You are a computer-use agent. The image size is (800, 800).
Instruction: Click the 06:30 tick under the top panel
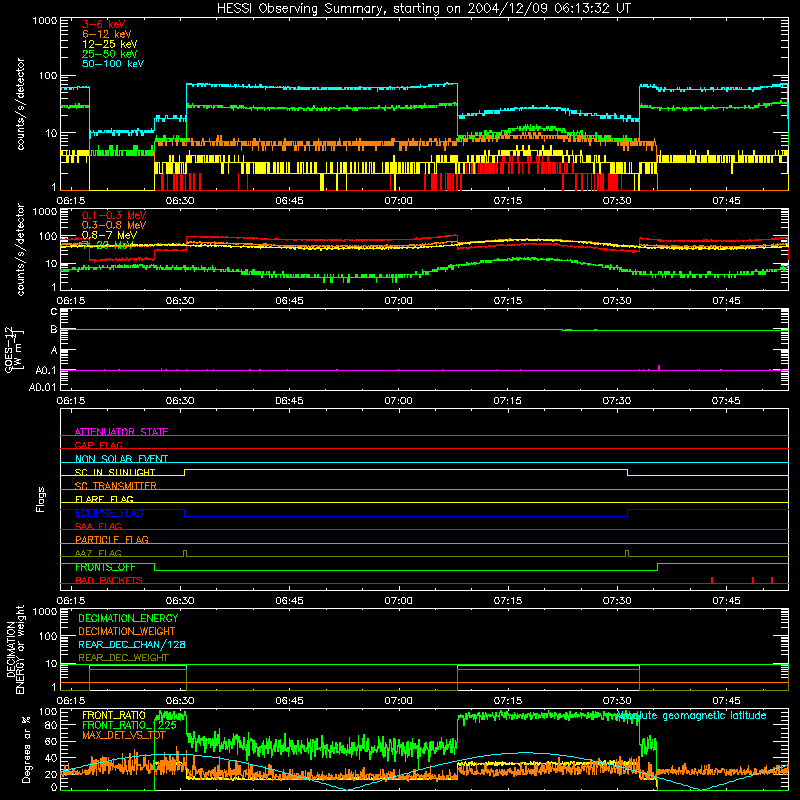180,201
